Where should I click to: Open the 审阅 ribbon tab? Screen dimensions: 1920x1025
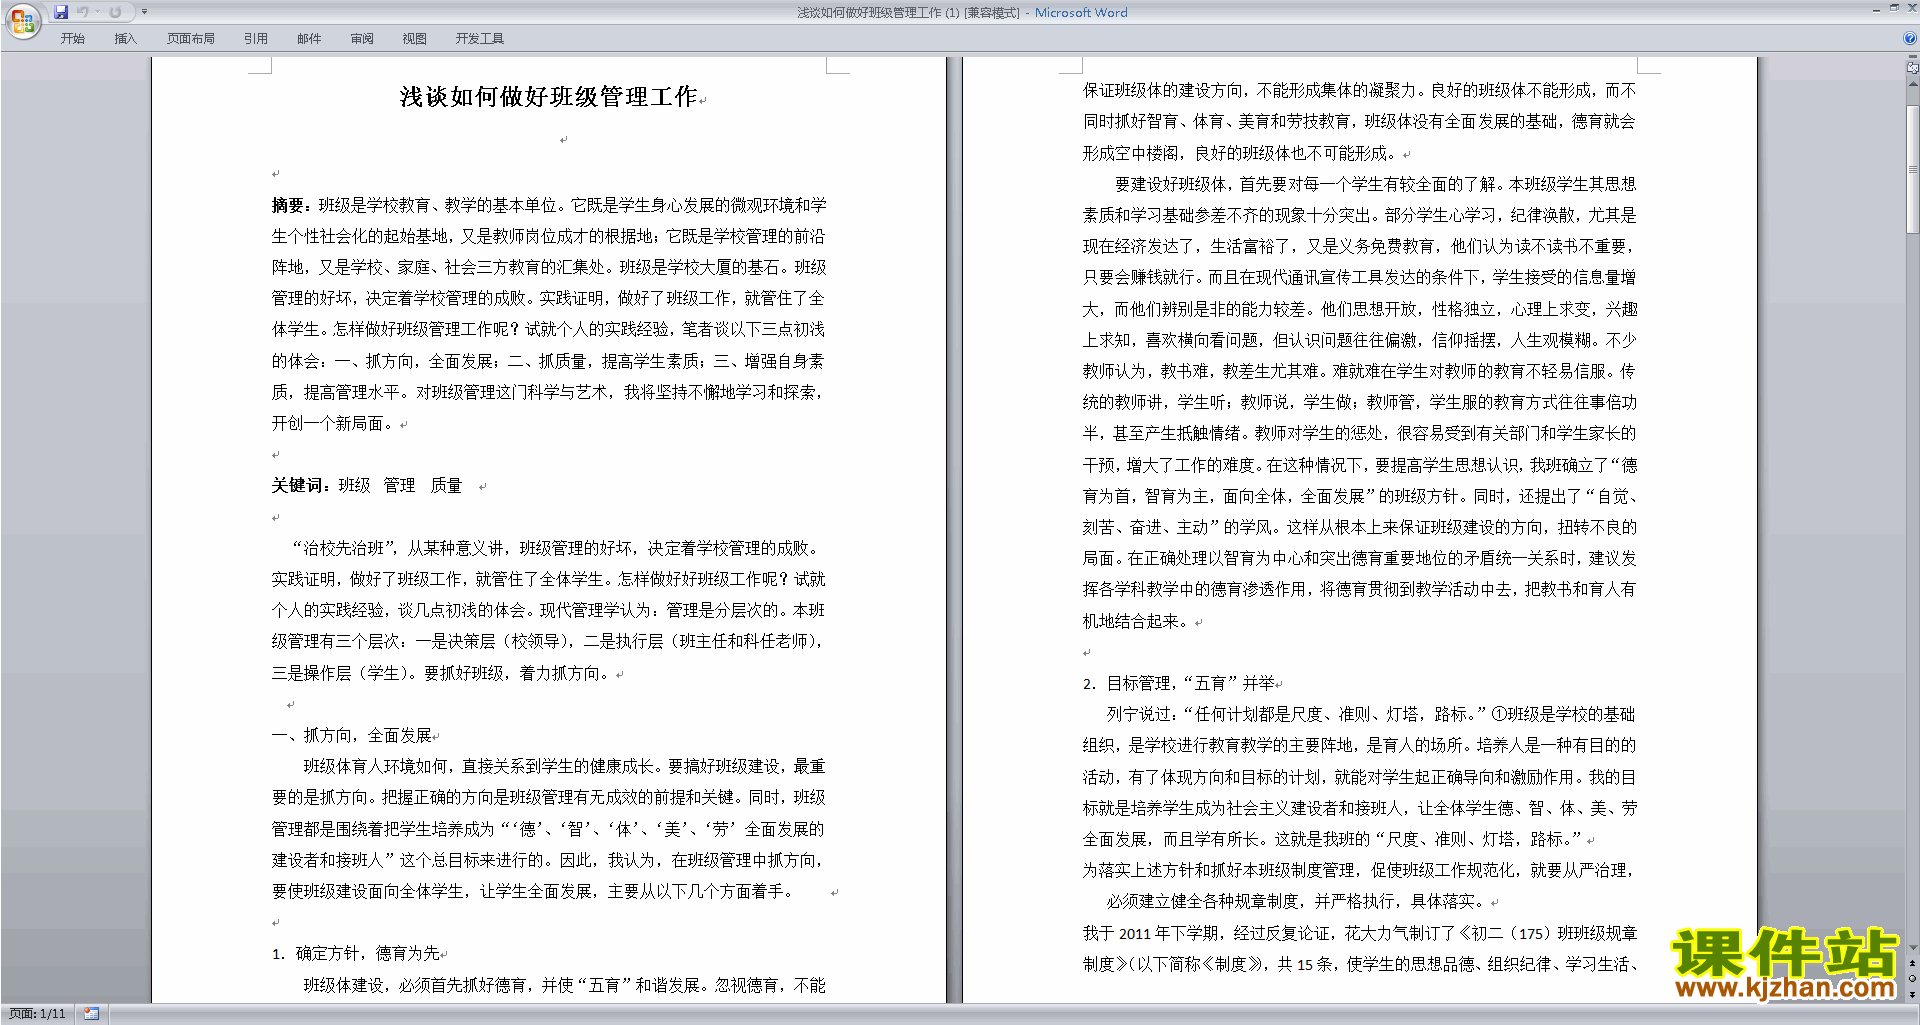[362, 39]
